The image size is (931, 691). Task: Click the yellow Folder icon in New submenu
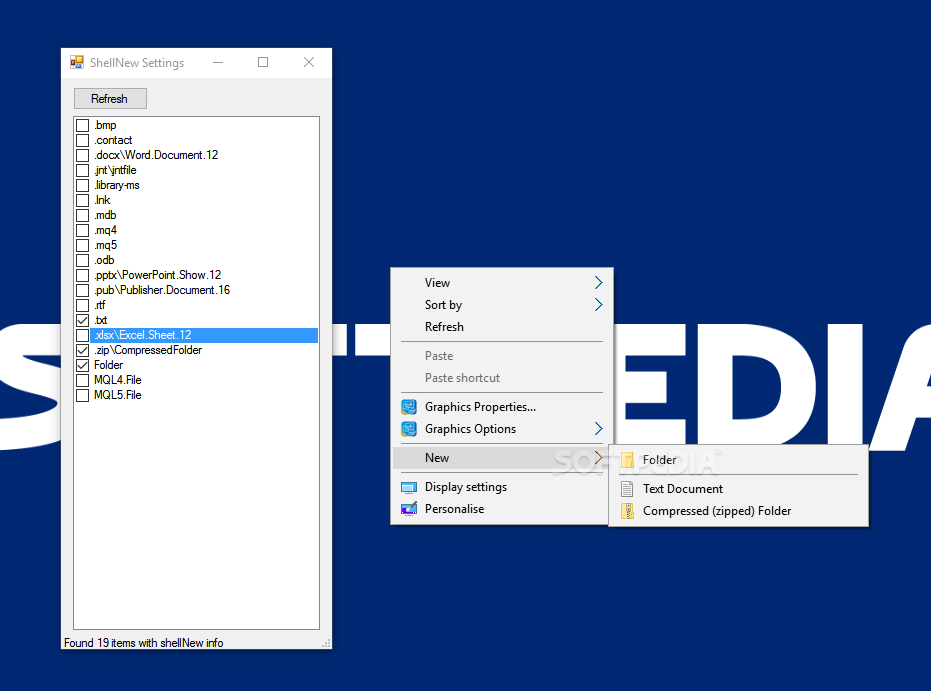point(627,460)
